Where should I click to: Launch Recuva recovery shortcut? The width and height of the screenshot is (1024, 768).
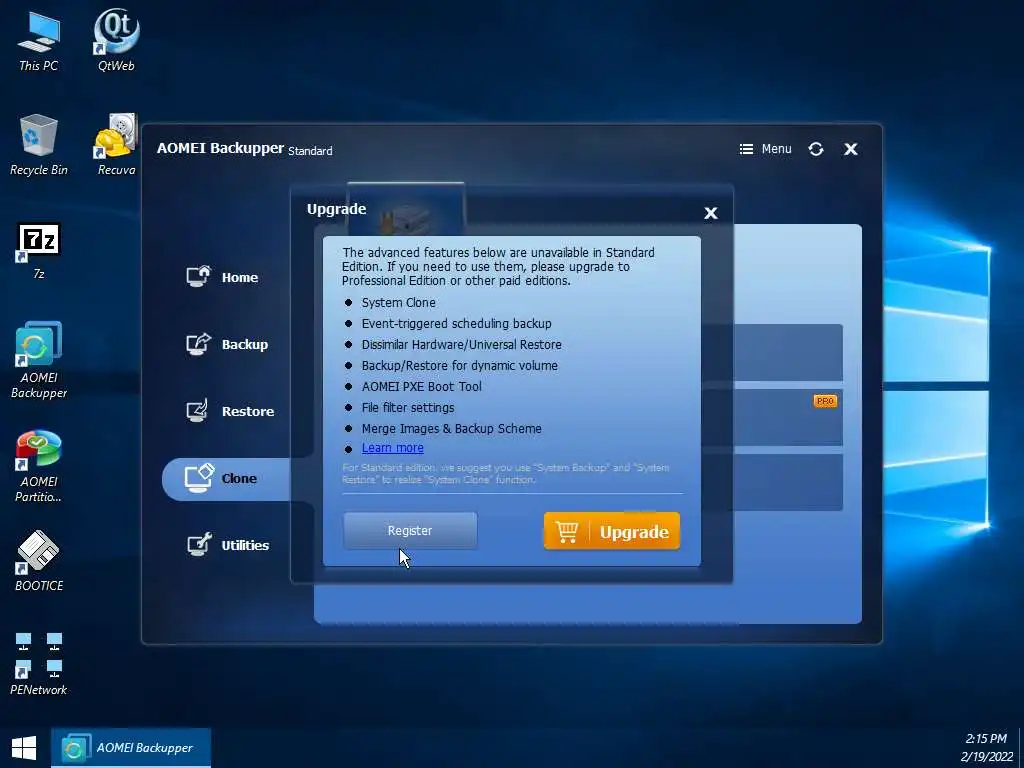(116, 144)
